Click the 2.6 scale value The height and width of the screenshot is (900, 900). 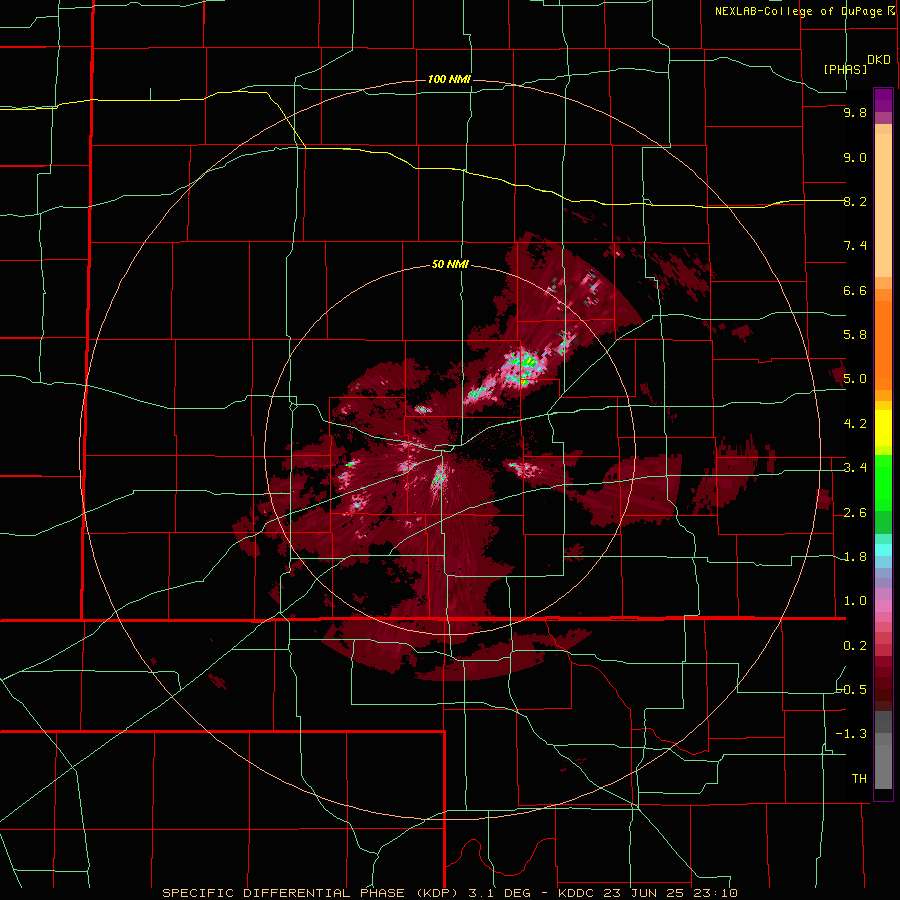855,513
